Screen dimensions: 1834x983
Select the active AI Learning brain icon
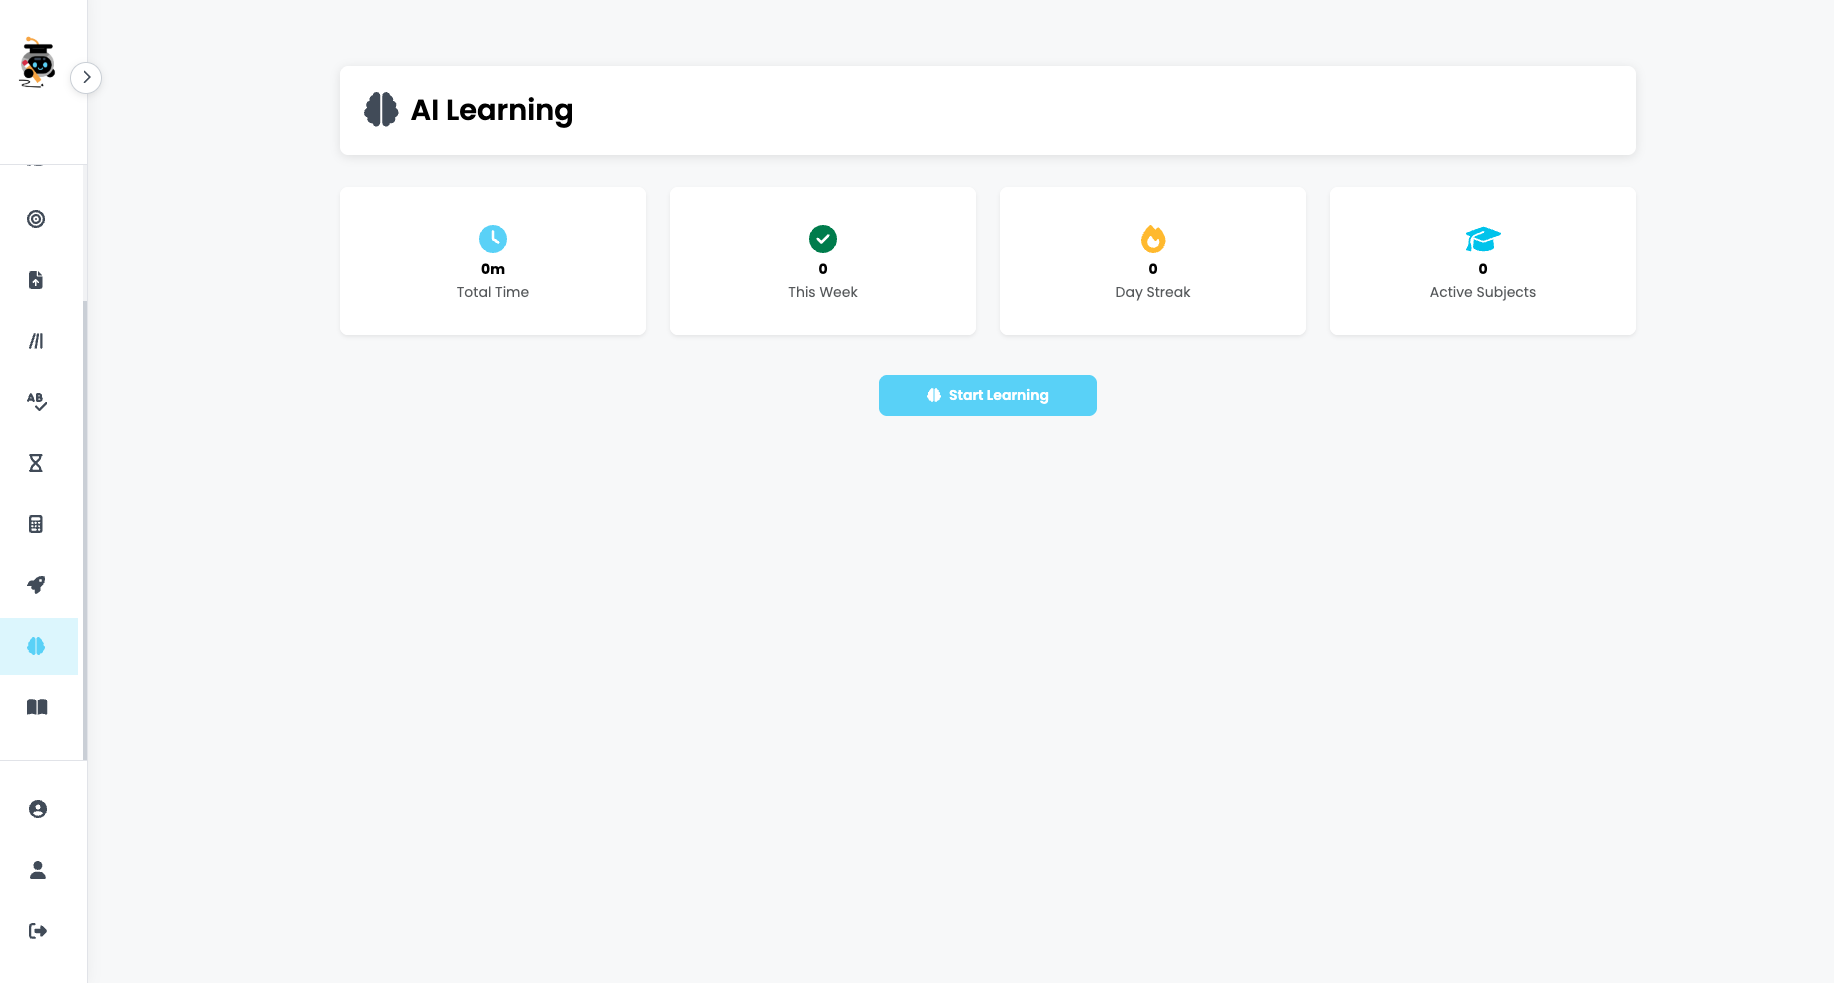click(39, 646)
